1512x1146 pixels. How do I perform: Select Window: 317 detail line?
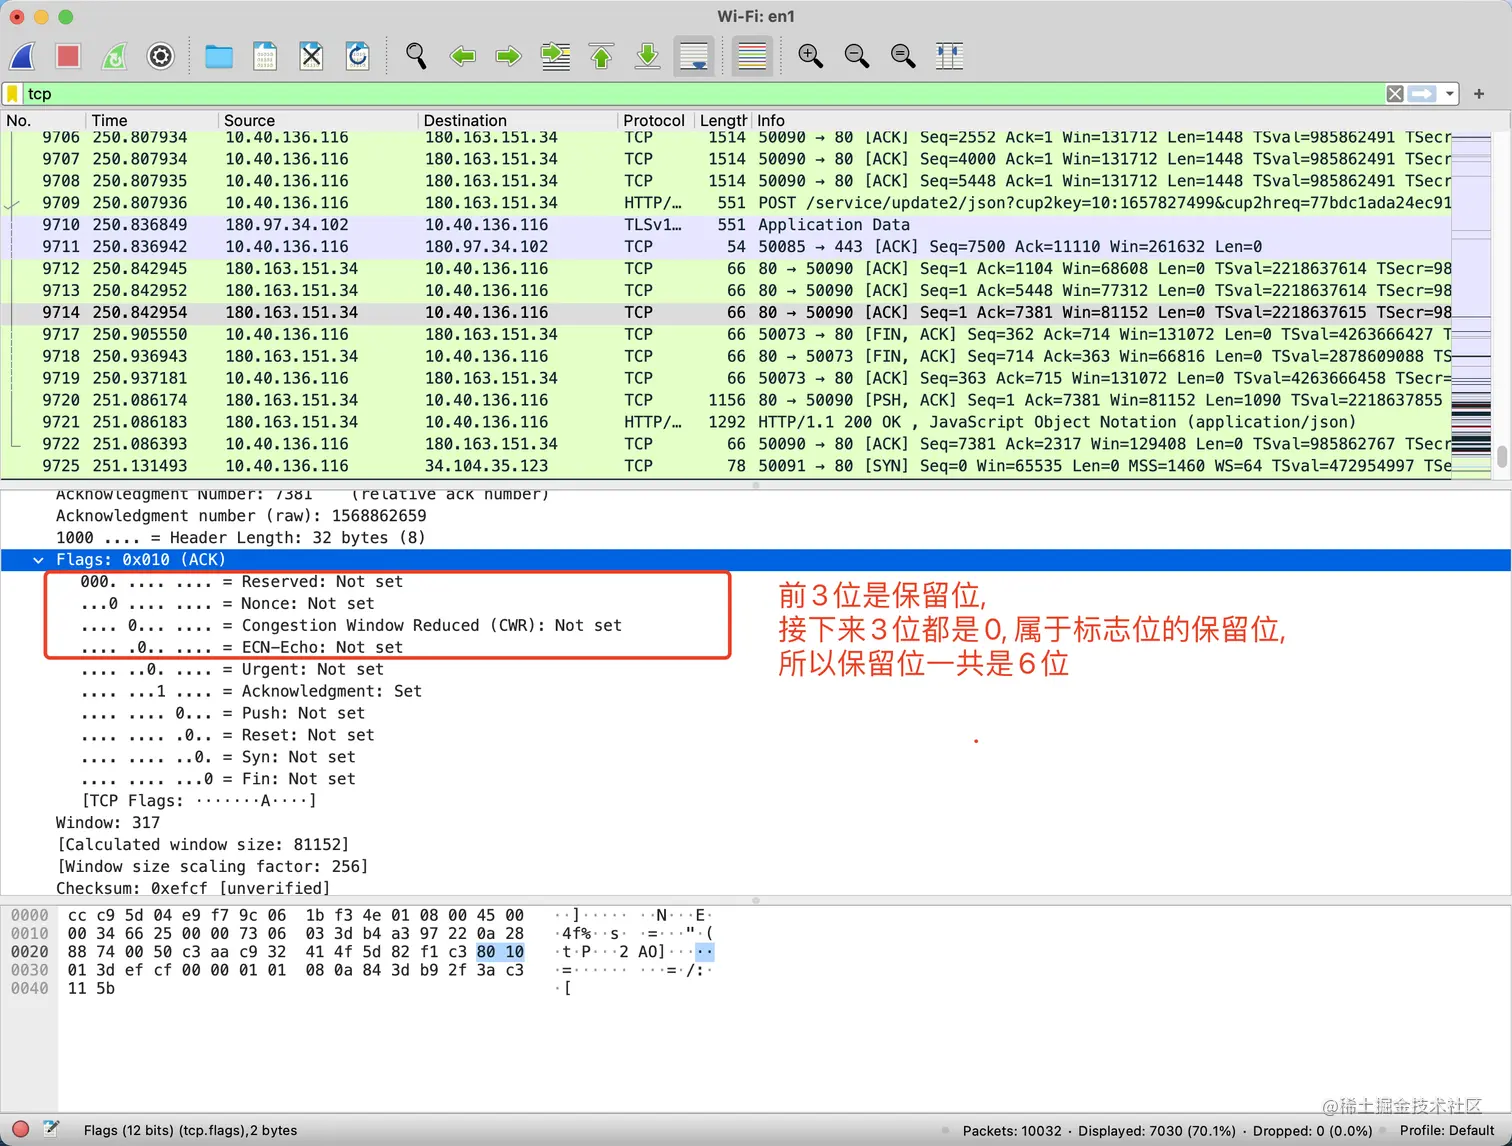click(x=108, y=823)
